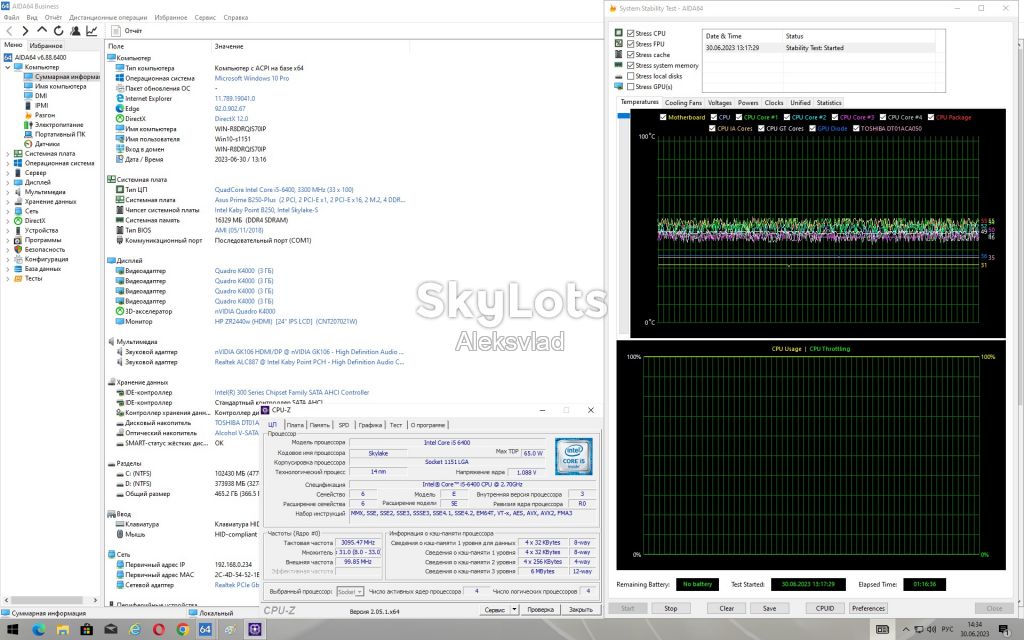This screenshot has width=1024, height=640.
Task: Toggle Stress FPU checkbox
Action: [630, 44]
